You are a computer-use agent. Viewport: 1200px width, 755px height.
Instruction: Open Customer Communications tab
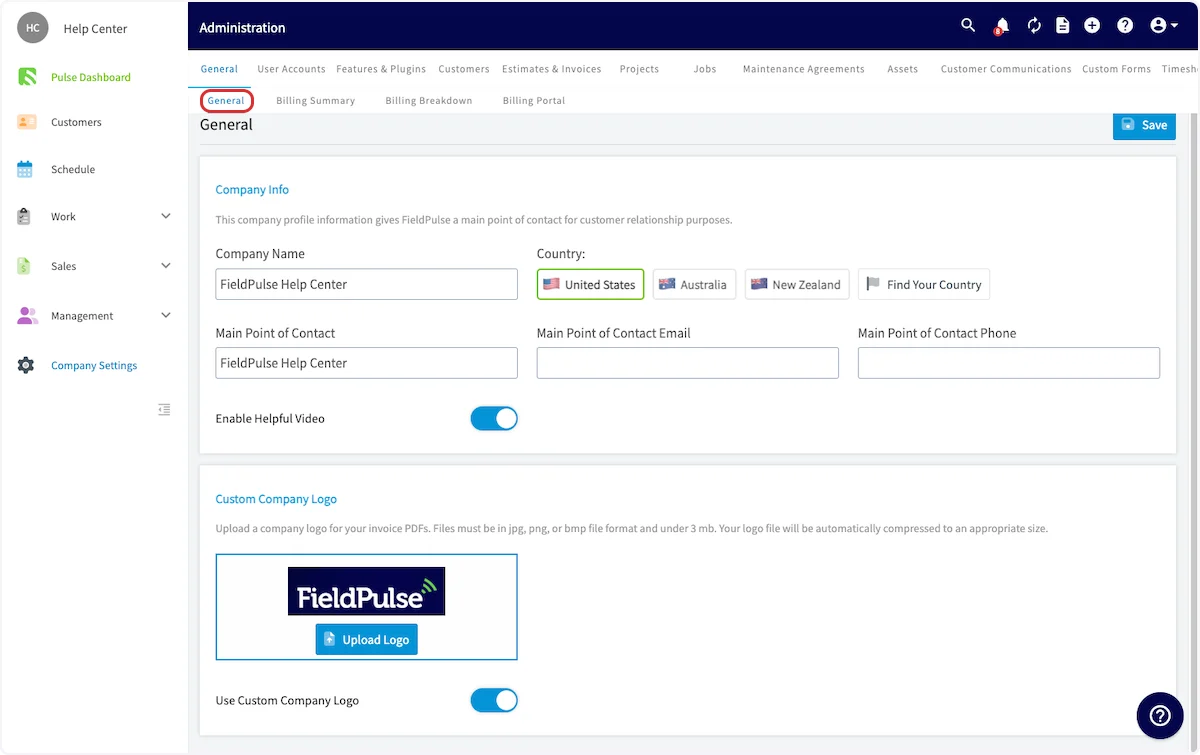(x=1006, y=69)
